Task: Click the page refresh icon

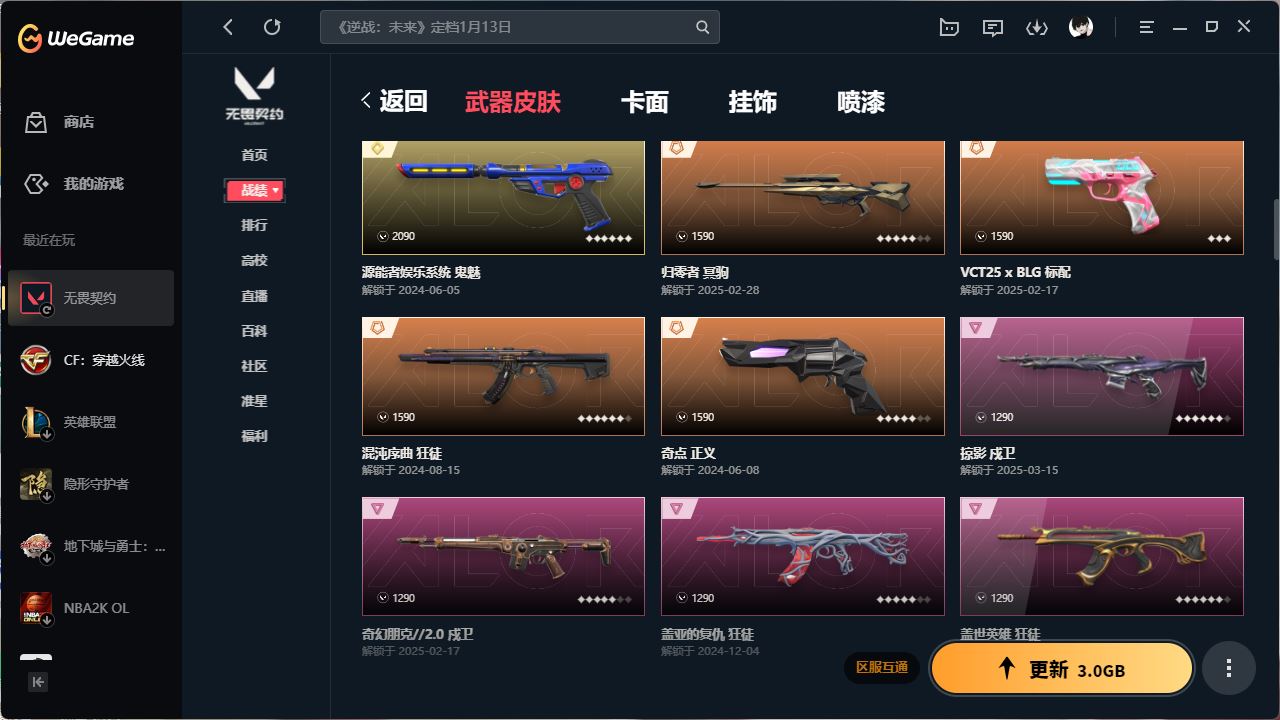Action: [272, 27]
